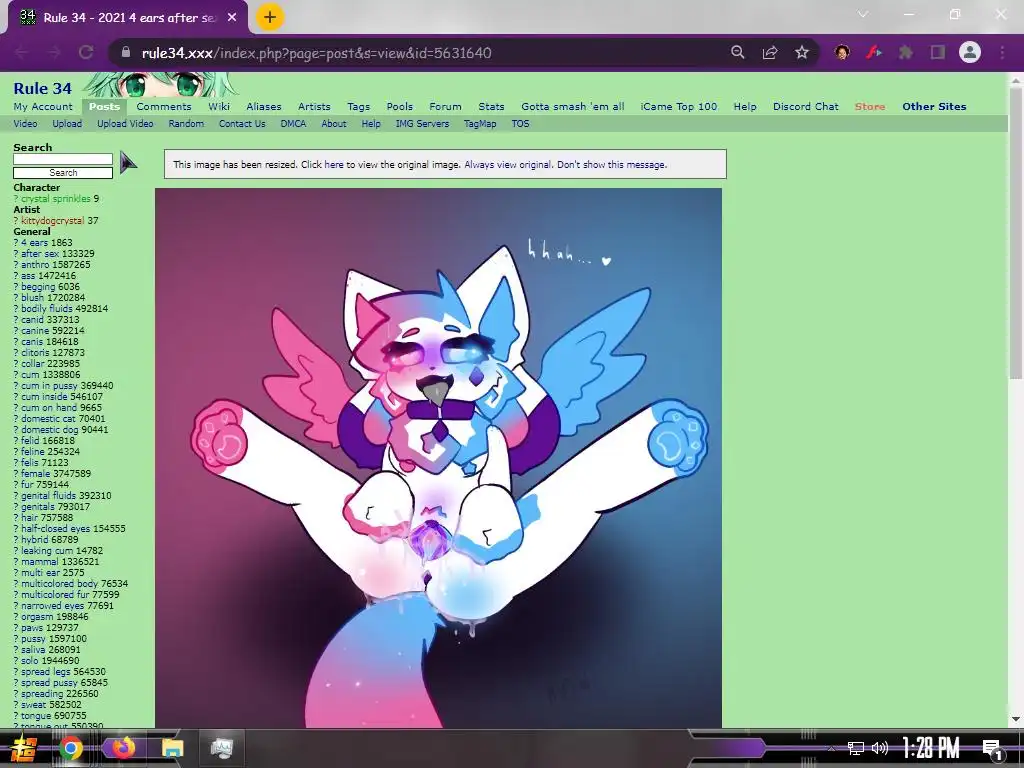The image size is (1024, 768).
Task: Click the Random submenu link
Action: [x=186, y=123]
